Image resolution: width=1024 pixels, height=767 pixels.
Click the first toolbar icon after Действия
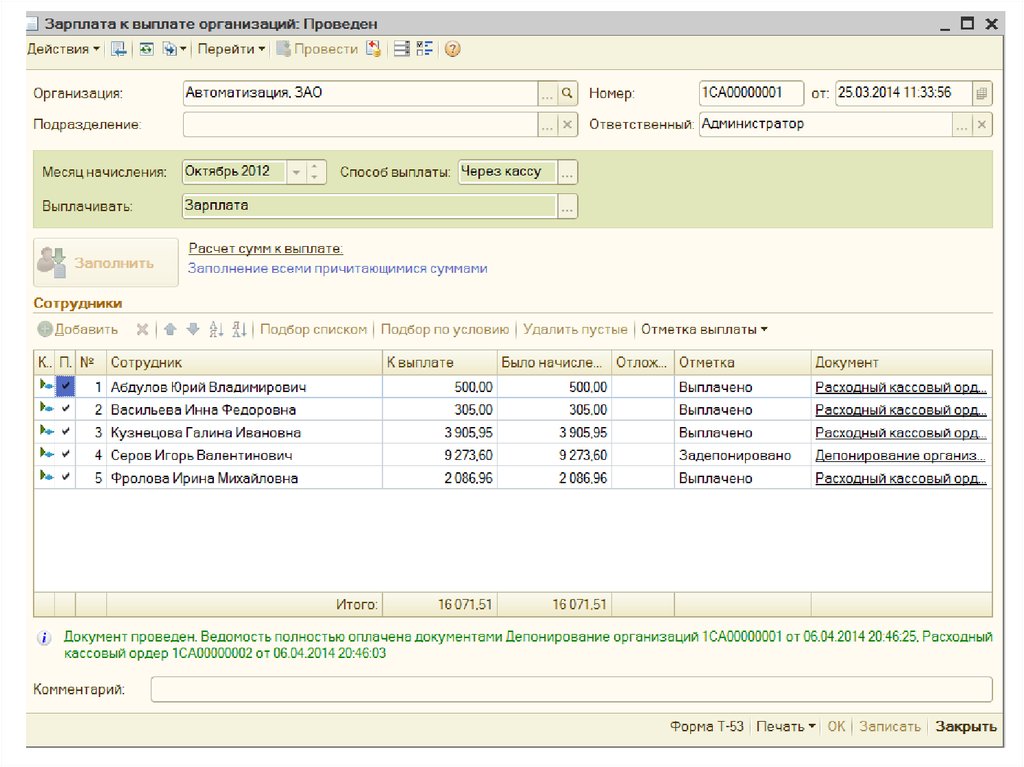[x=119, y=49]
